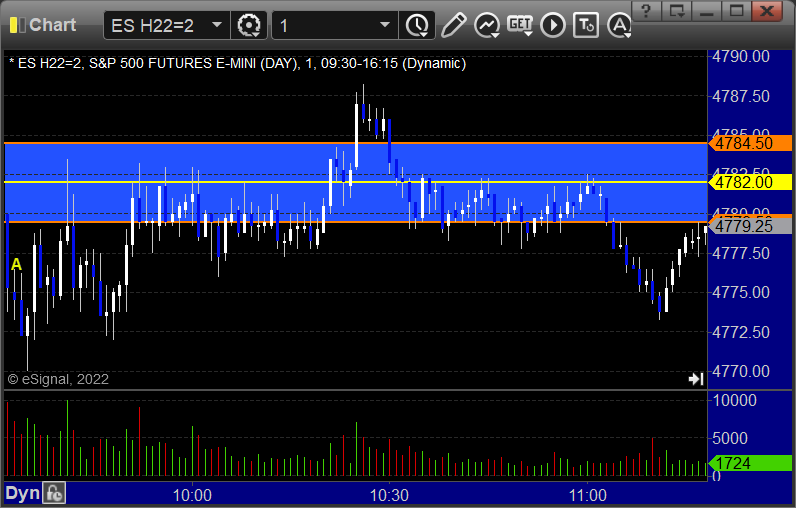
Task: Open the circled A toolbar icon menu
Action: pos(619,25)
